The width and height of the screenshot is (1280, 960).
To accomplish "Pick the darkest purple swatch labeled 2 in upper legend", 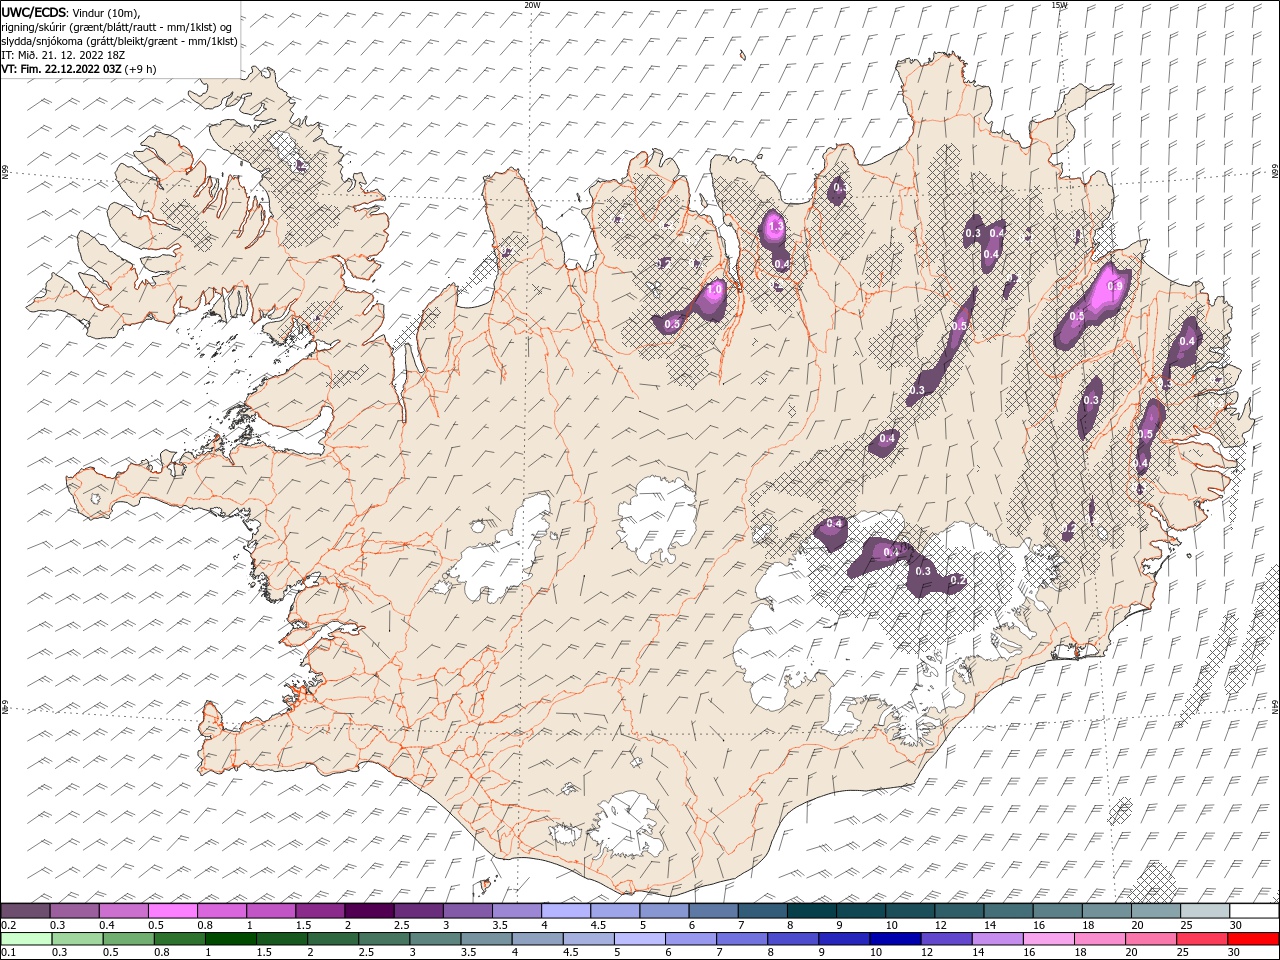I will (368, 911).
